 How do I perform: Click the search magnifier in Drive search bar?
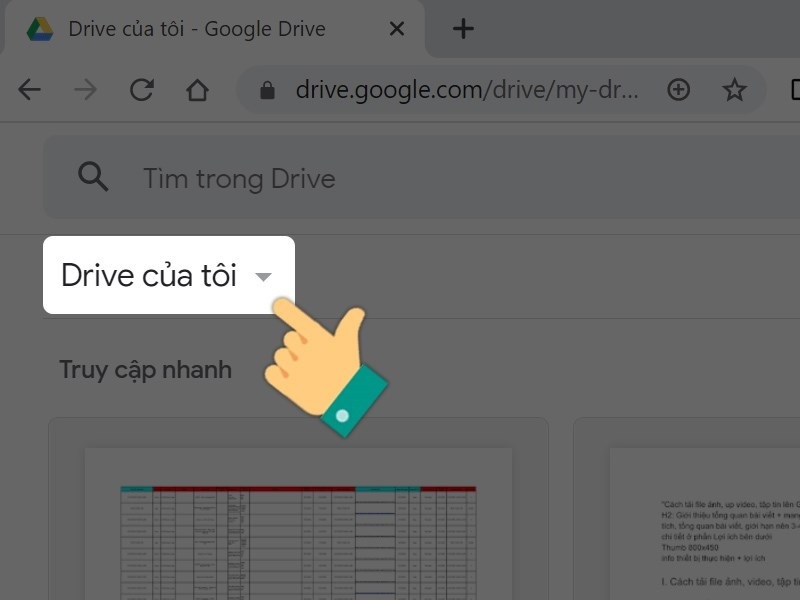pyautogui.click(x=93, y=176)
